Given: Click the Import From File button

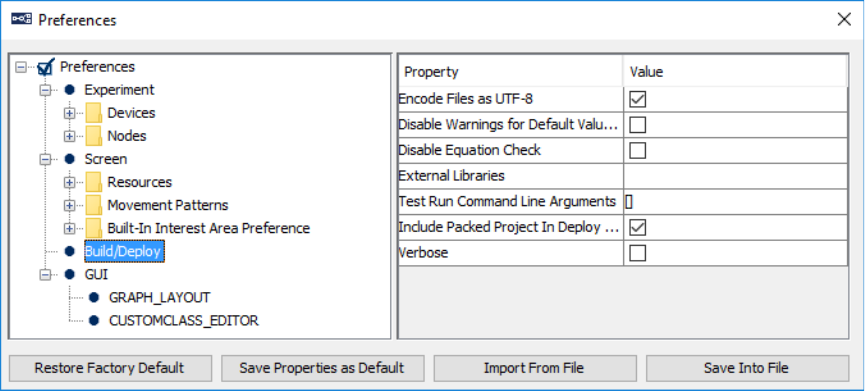Looking at the screenshot, I should click(x=535, y=368).
